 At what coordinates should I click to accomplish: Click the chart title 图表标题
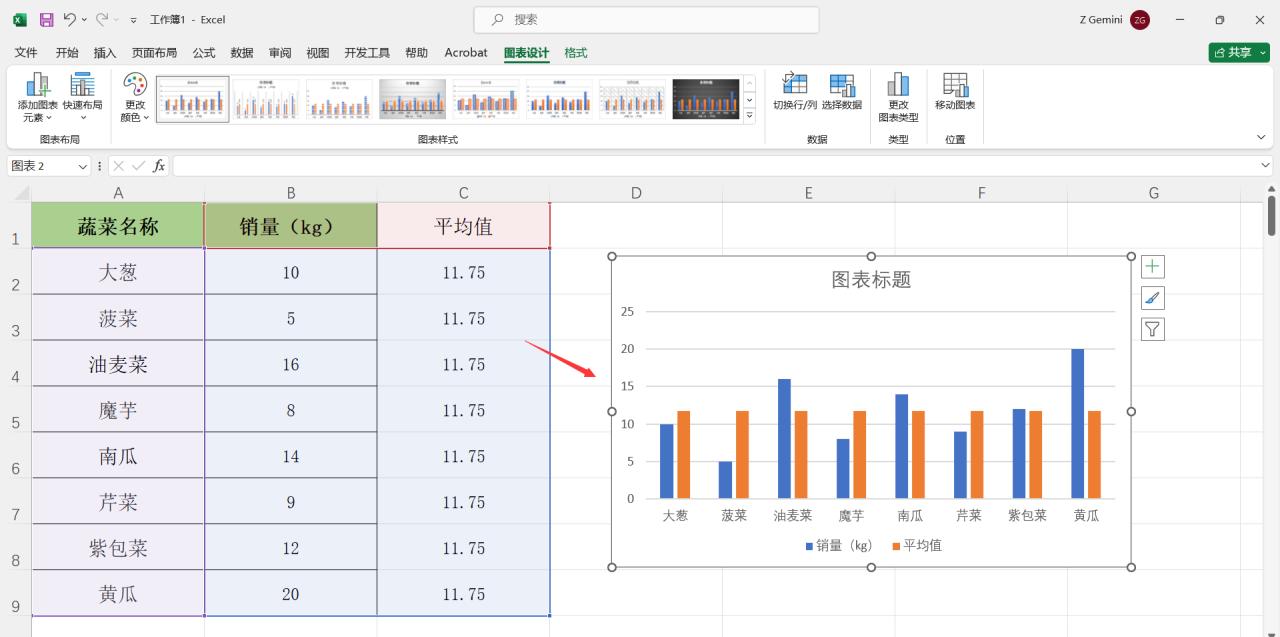[x=871, y=280]
